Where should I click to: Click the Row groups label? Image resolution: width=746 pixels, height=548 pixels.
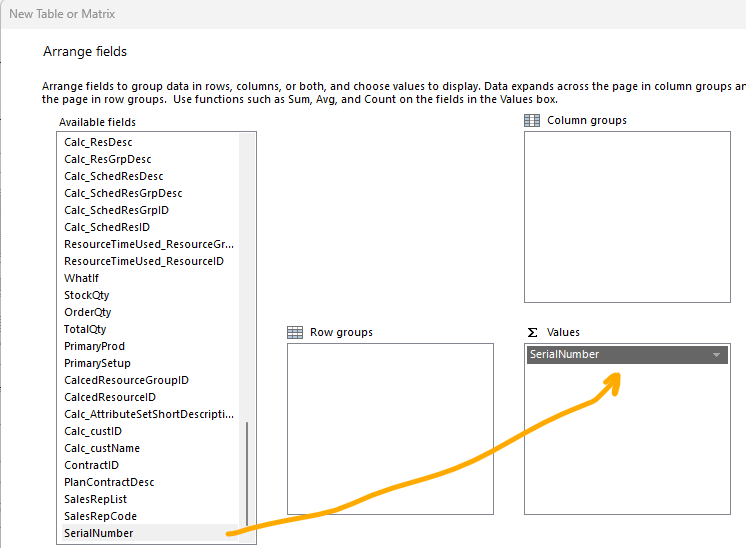(x=341, y=333)
